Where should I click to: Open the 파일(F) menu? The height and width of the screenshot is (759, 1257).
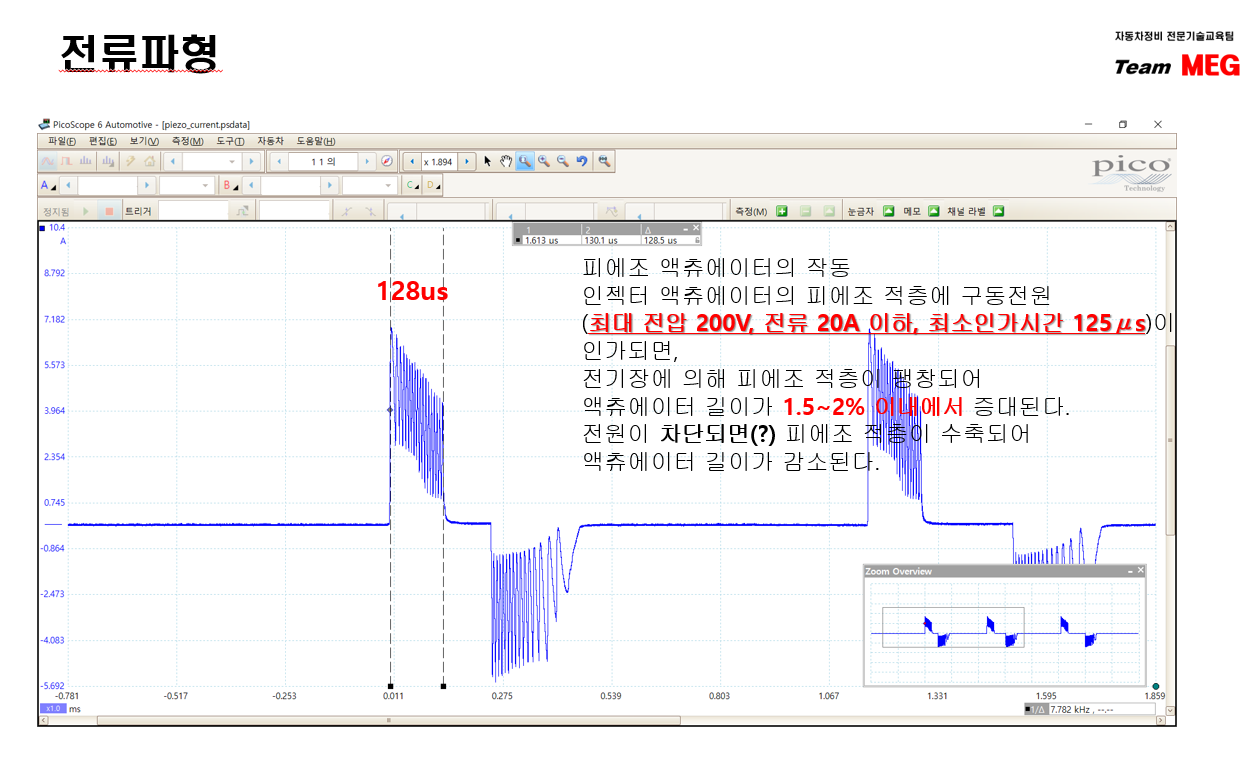coord(63,141)
